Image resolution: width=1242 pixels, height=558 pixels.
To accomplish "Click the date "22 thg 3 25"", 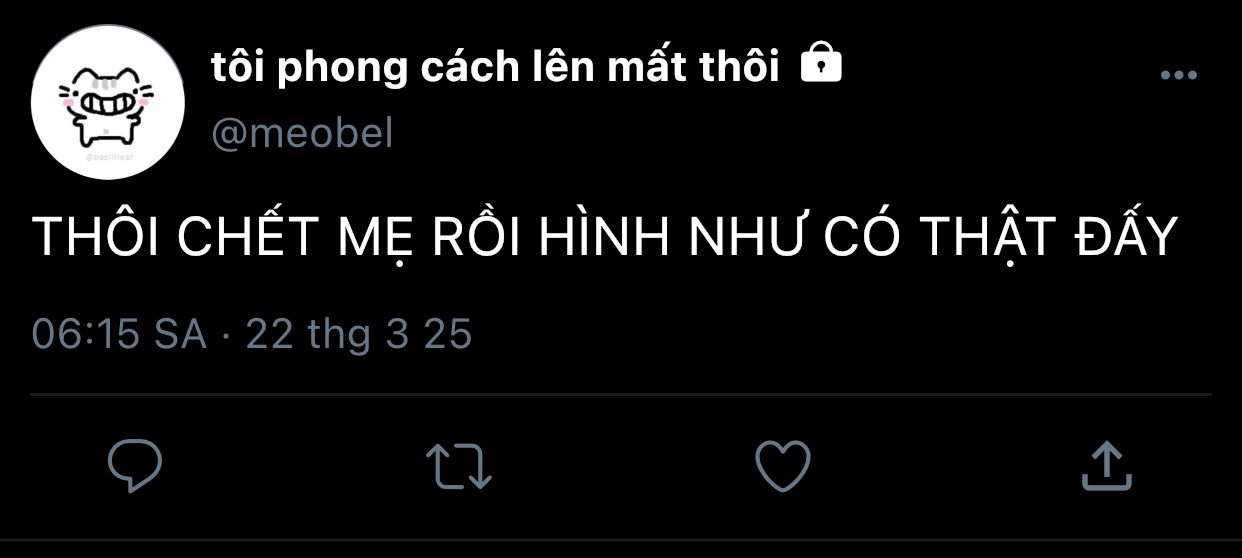I will tap(358, 334).
